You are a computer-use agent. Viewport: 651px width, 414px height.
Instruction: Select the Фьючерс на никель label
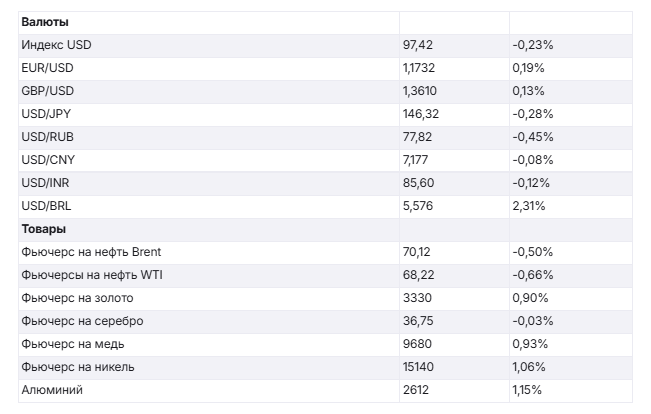tap(78, 367)
